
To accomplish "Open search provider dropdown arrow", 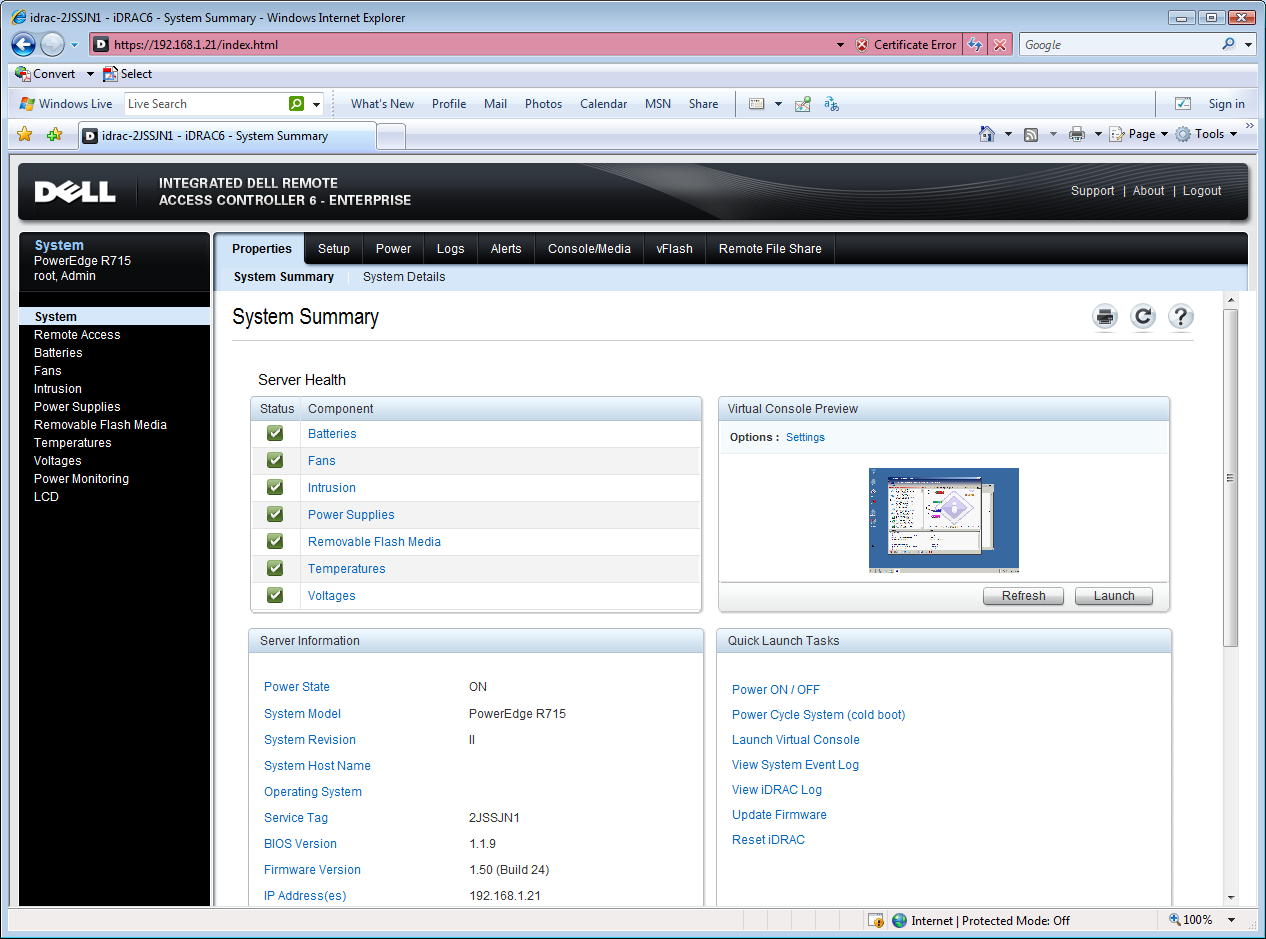I will 1249,45.
